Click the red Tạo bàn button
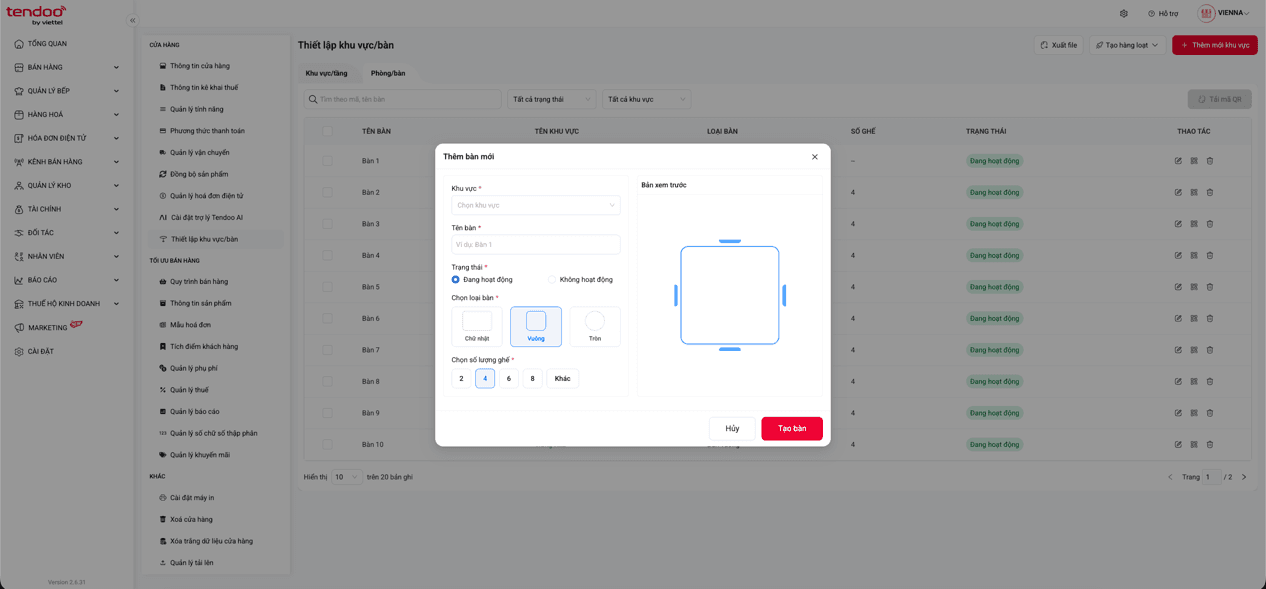The width and height of the screenshot is (1266, 589). coord(792,428)
